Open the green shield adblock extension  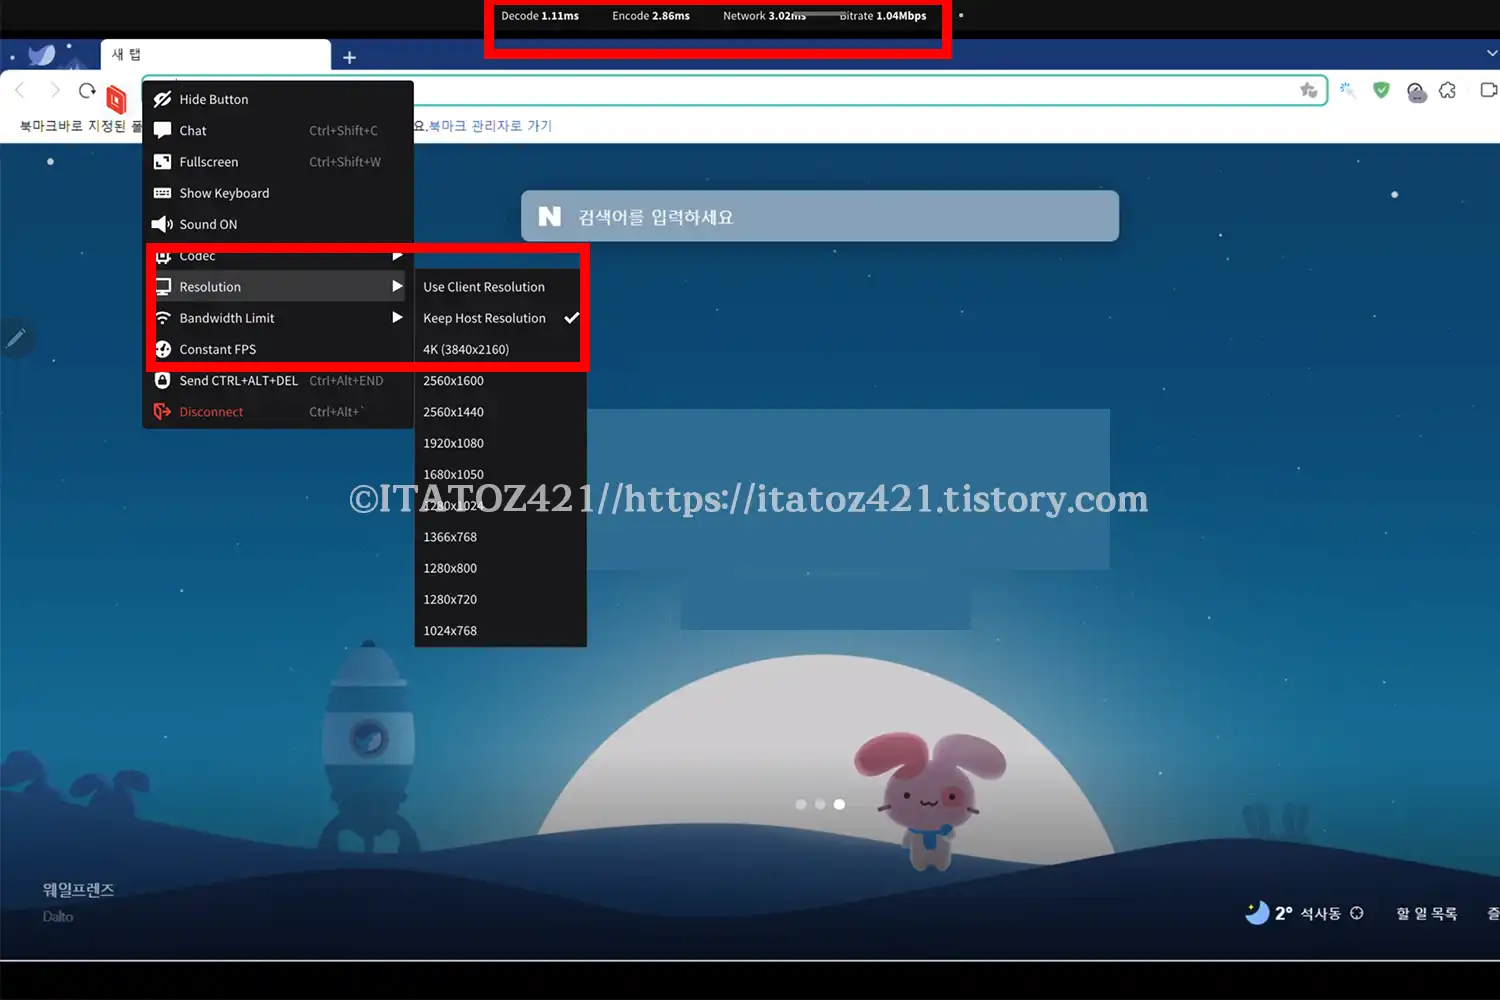[x=1381, y=90]
